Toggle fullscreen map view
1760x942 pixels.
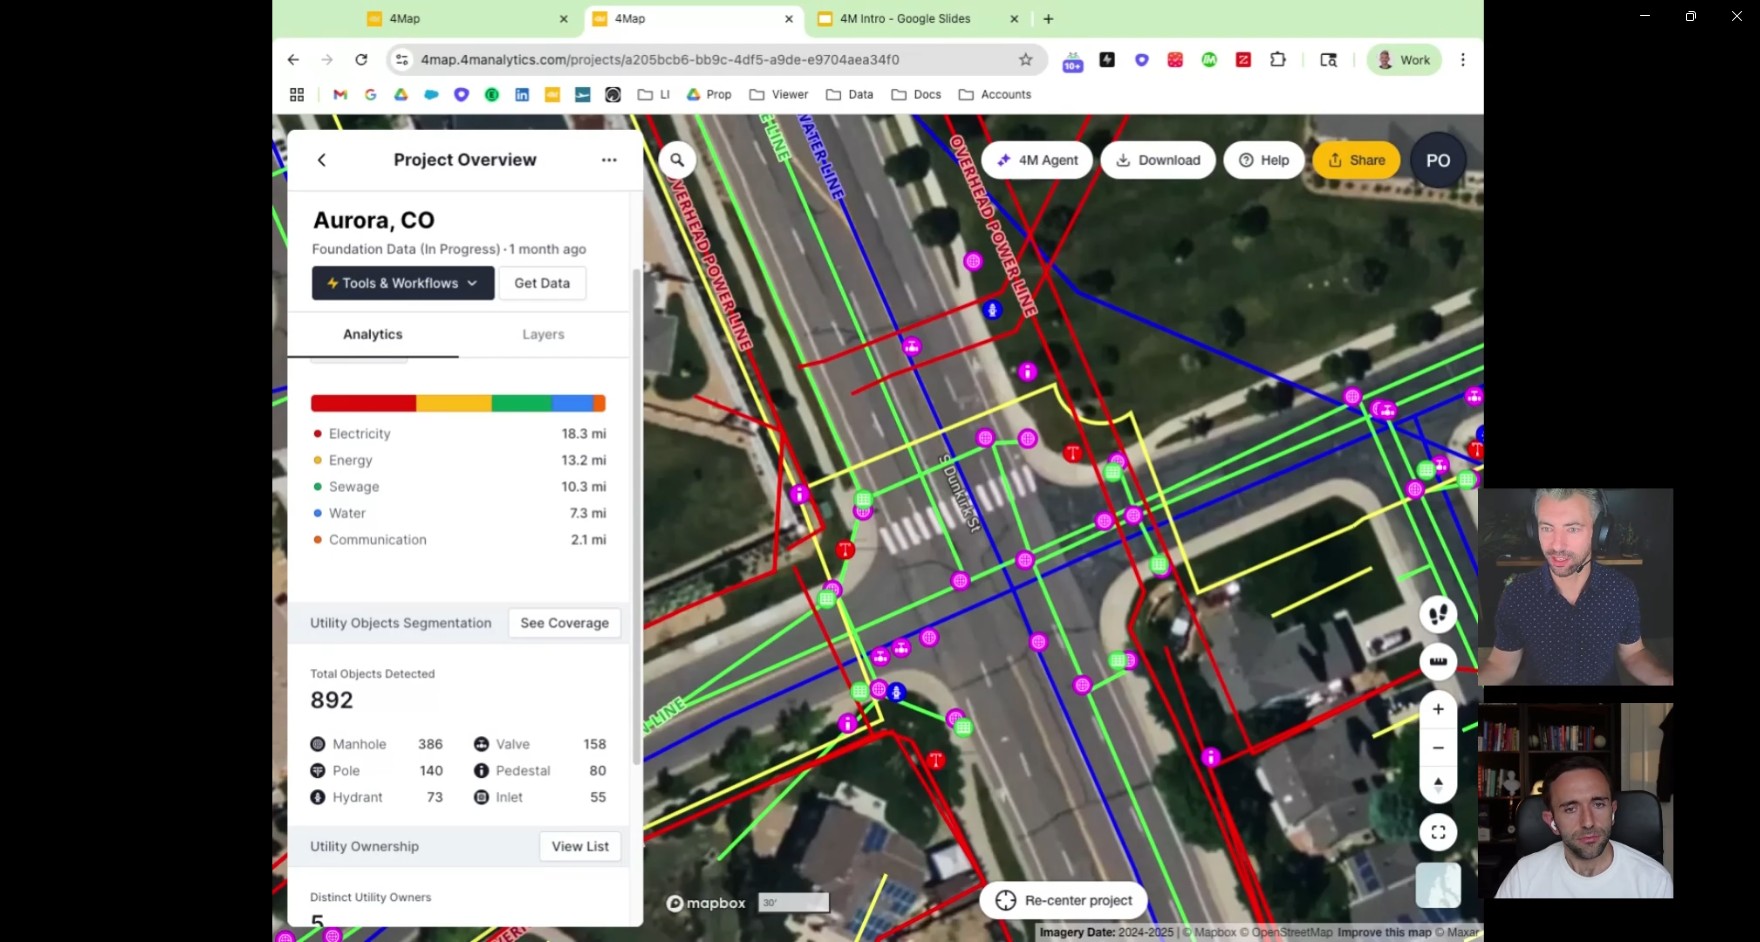click(1438, 832)
